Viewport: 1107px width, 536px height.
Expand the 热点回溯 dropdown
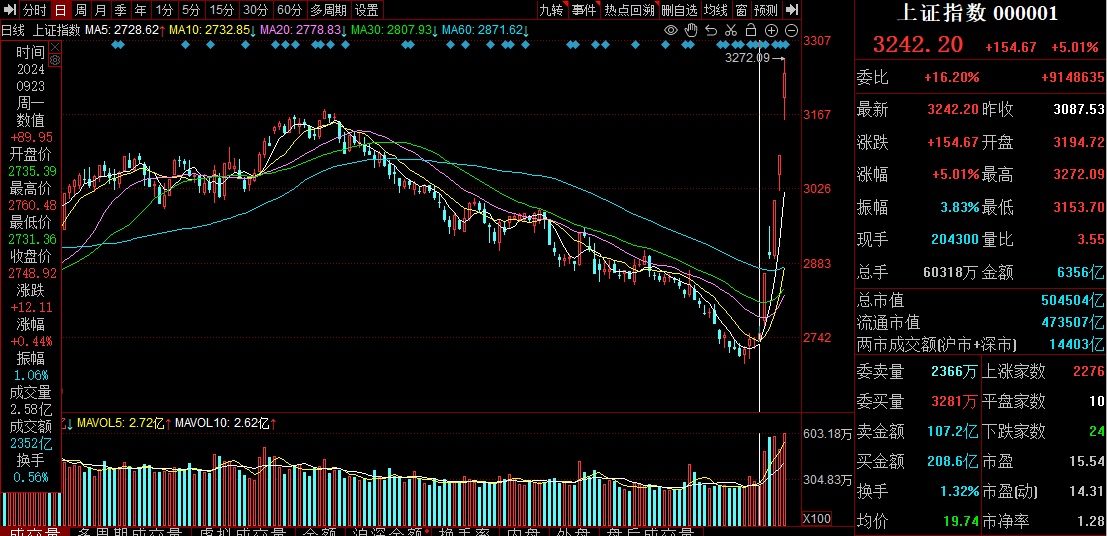pos(629,10)
